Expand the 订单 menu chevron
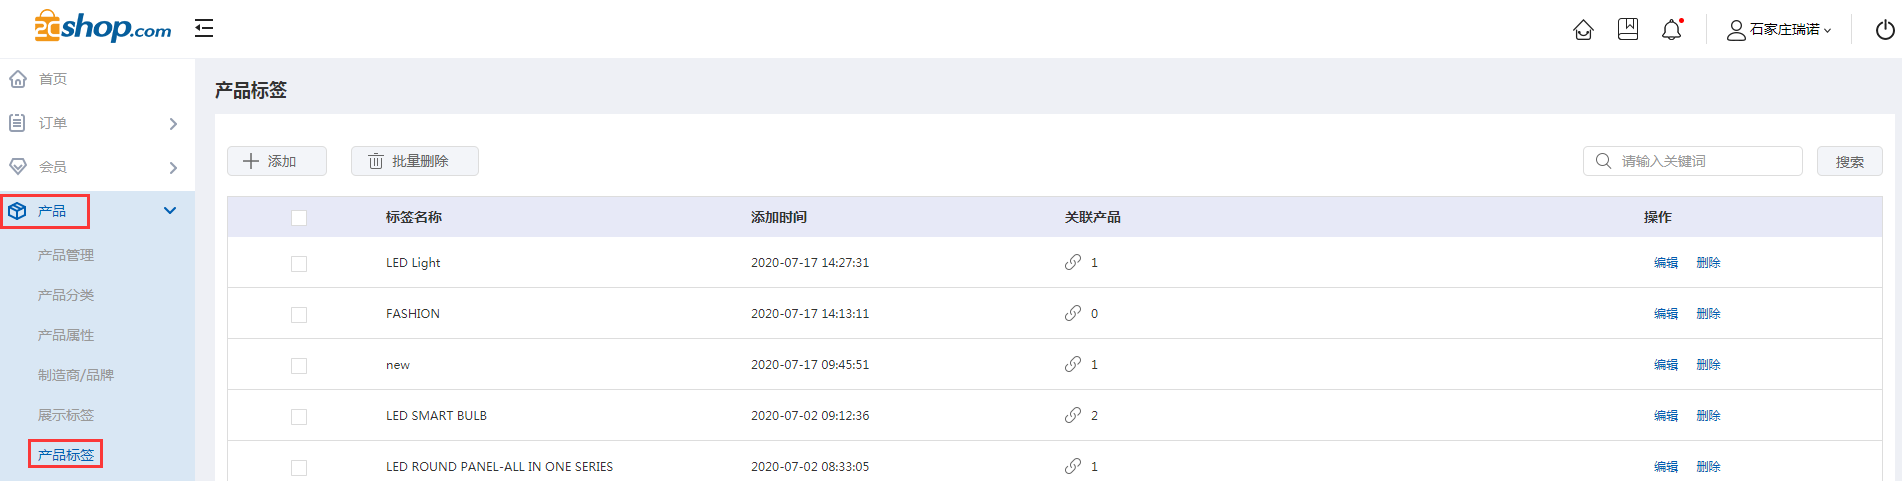 [173, 124]
